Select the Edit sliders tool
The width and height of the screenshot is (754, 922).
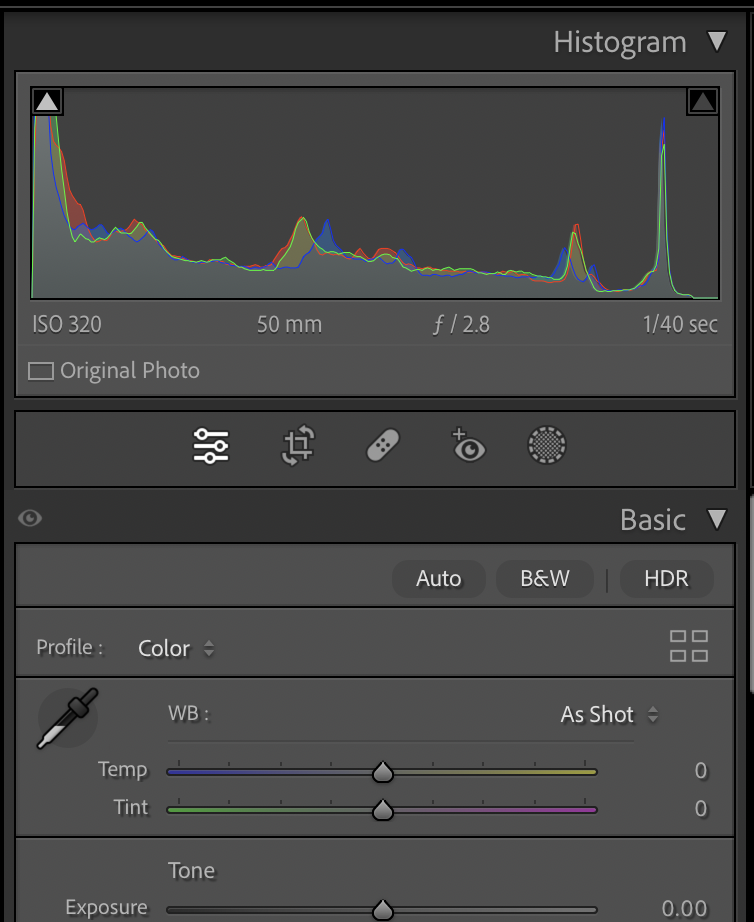coord(210,446)
